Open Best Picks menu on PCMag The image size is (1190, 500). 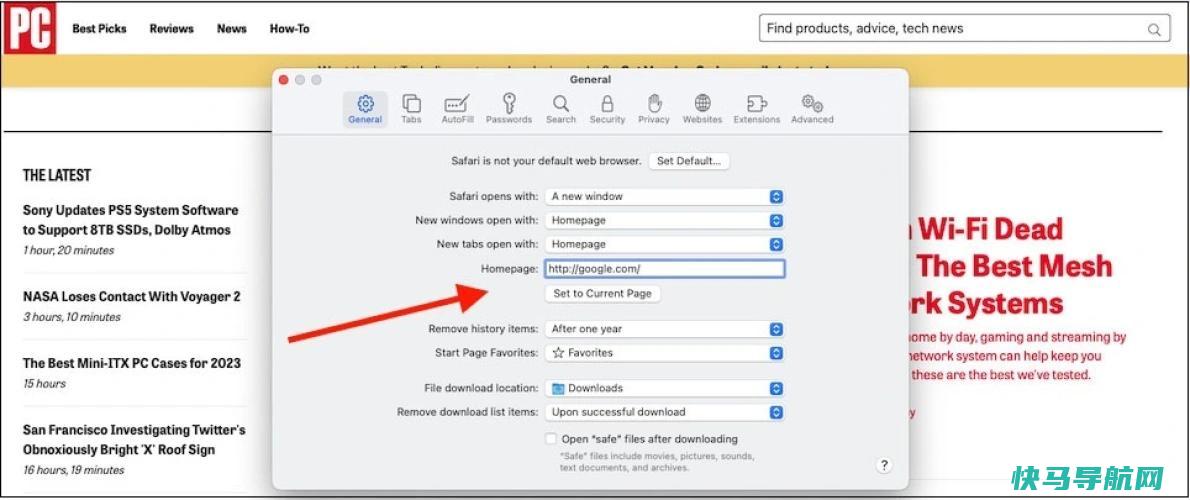99,29
